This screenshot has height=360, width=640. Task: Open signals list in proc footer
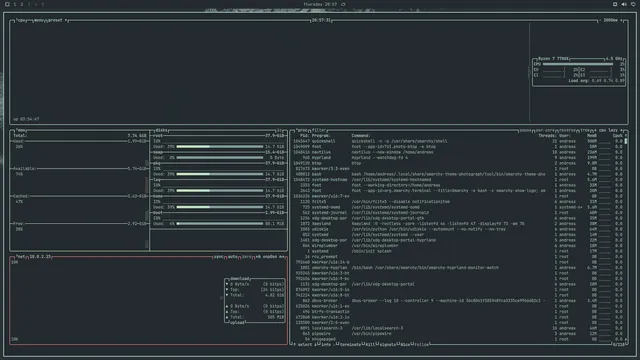click(387, 344)
